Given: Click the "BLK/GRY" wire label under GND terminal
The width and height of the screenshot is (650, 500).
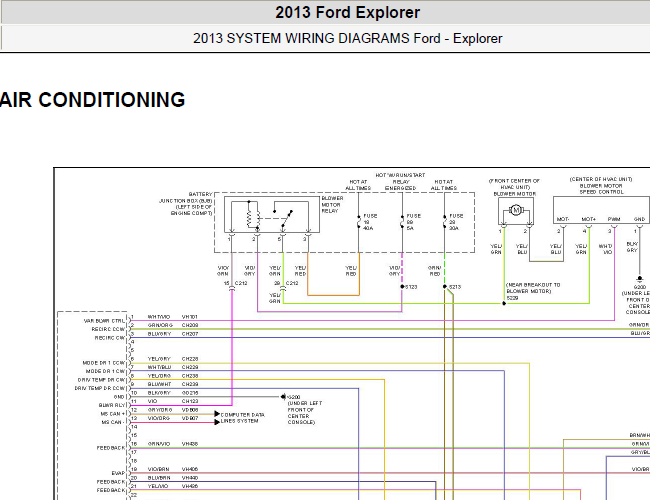Looking at the screenshot, I should point(632,247).
